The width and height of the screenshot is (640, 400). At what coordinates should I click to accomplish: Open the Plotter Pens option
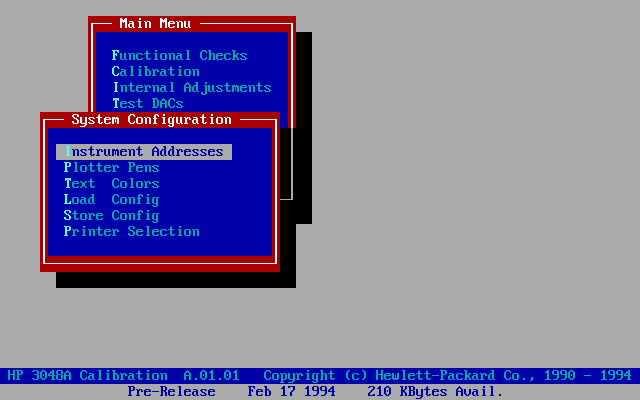click(111, 168)
